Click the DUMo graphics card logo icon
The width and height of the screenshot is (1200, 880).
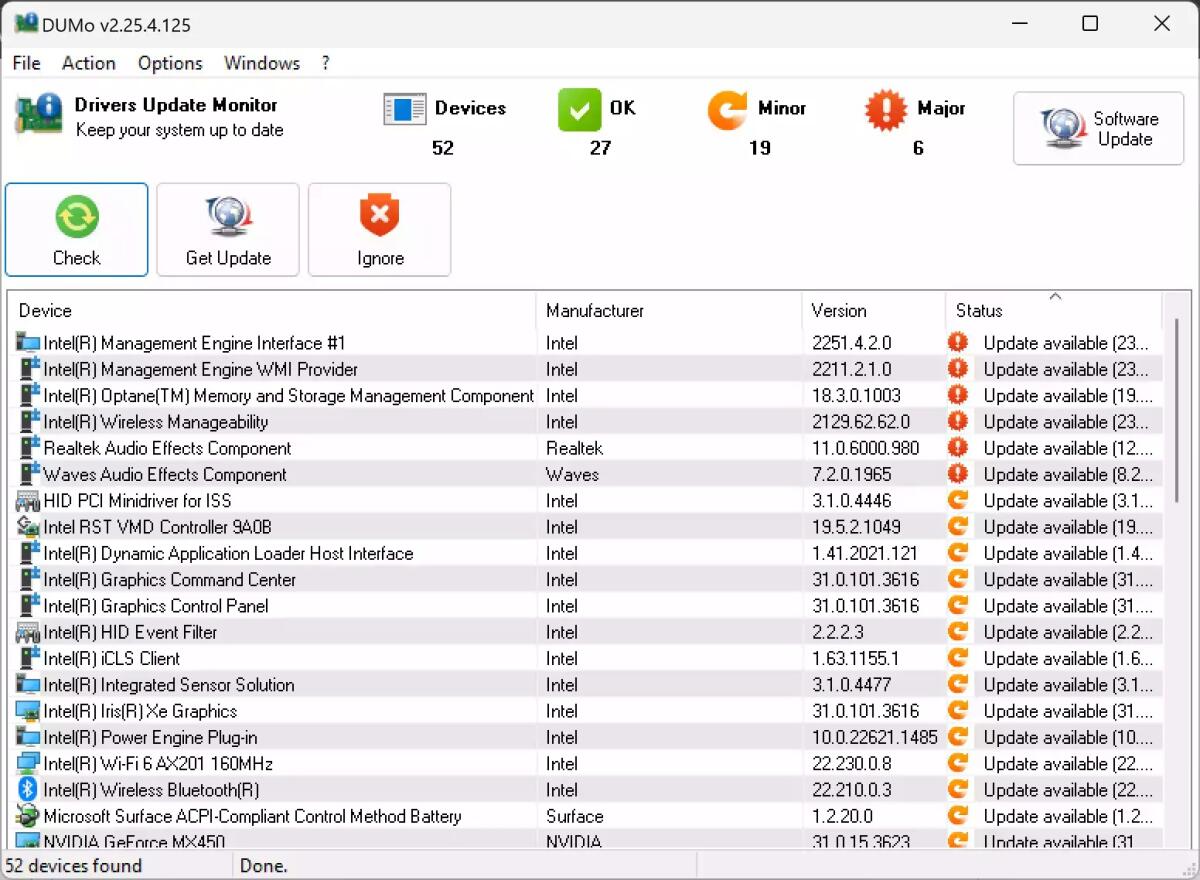(38, 114)
